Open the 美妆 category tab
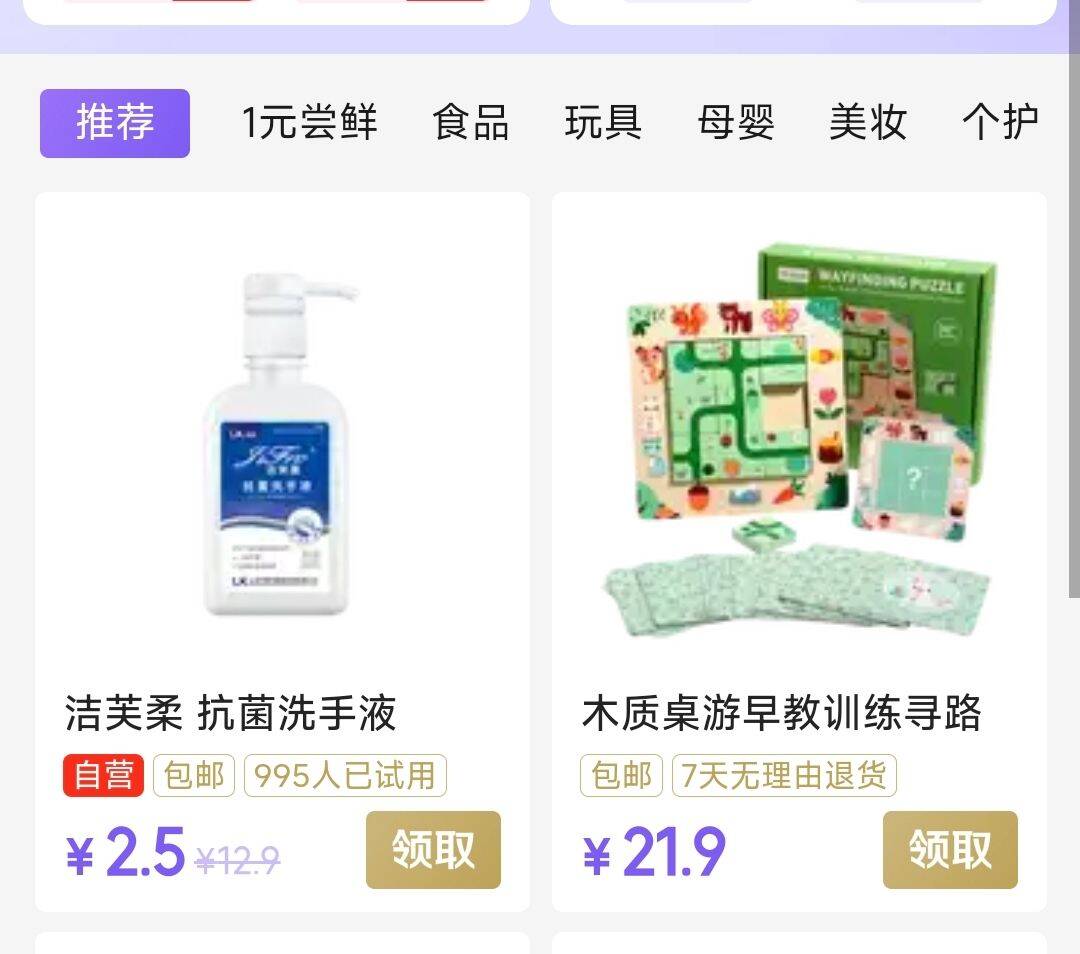Image resolution: width=1080 pixels, height=954 pixels. tap(868, 123)
